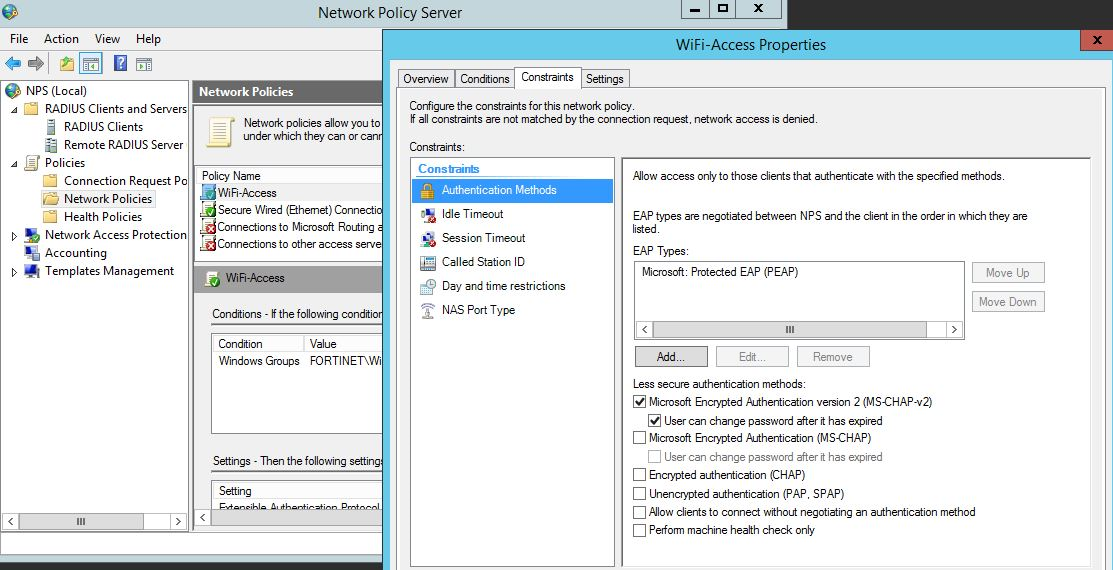
Task: Switch to the Settings tab
Action: pos(604,79)
